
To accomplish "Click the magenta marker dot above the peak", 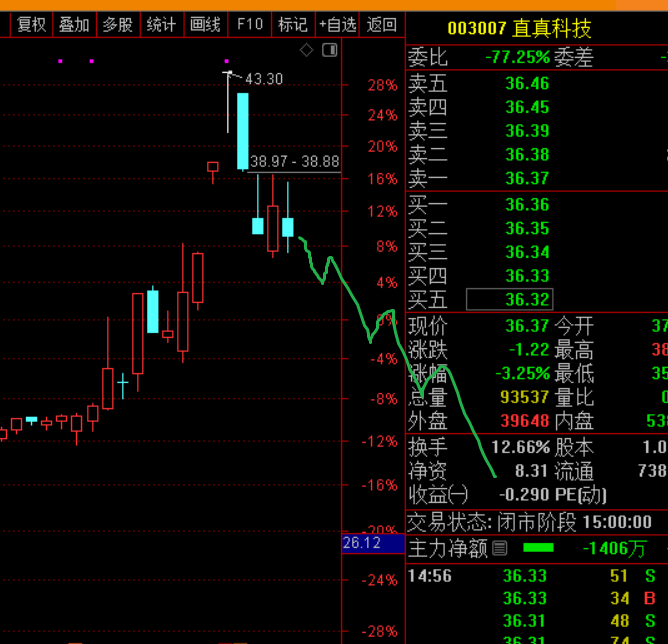I will pos(227,61).
